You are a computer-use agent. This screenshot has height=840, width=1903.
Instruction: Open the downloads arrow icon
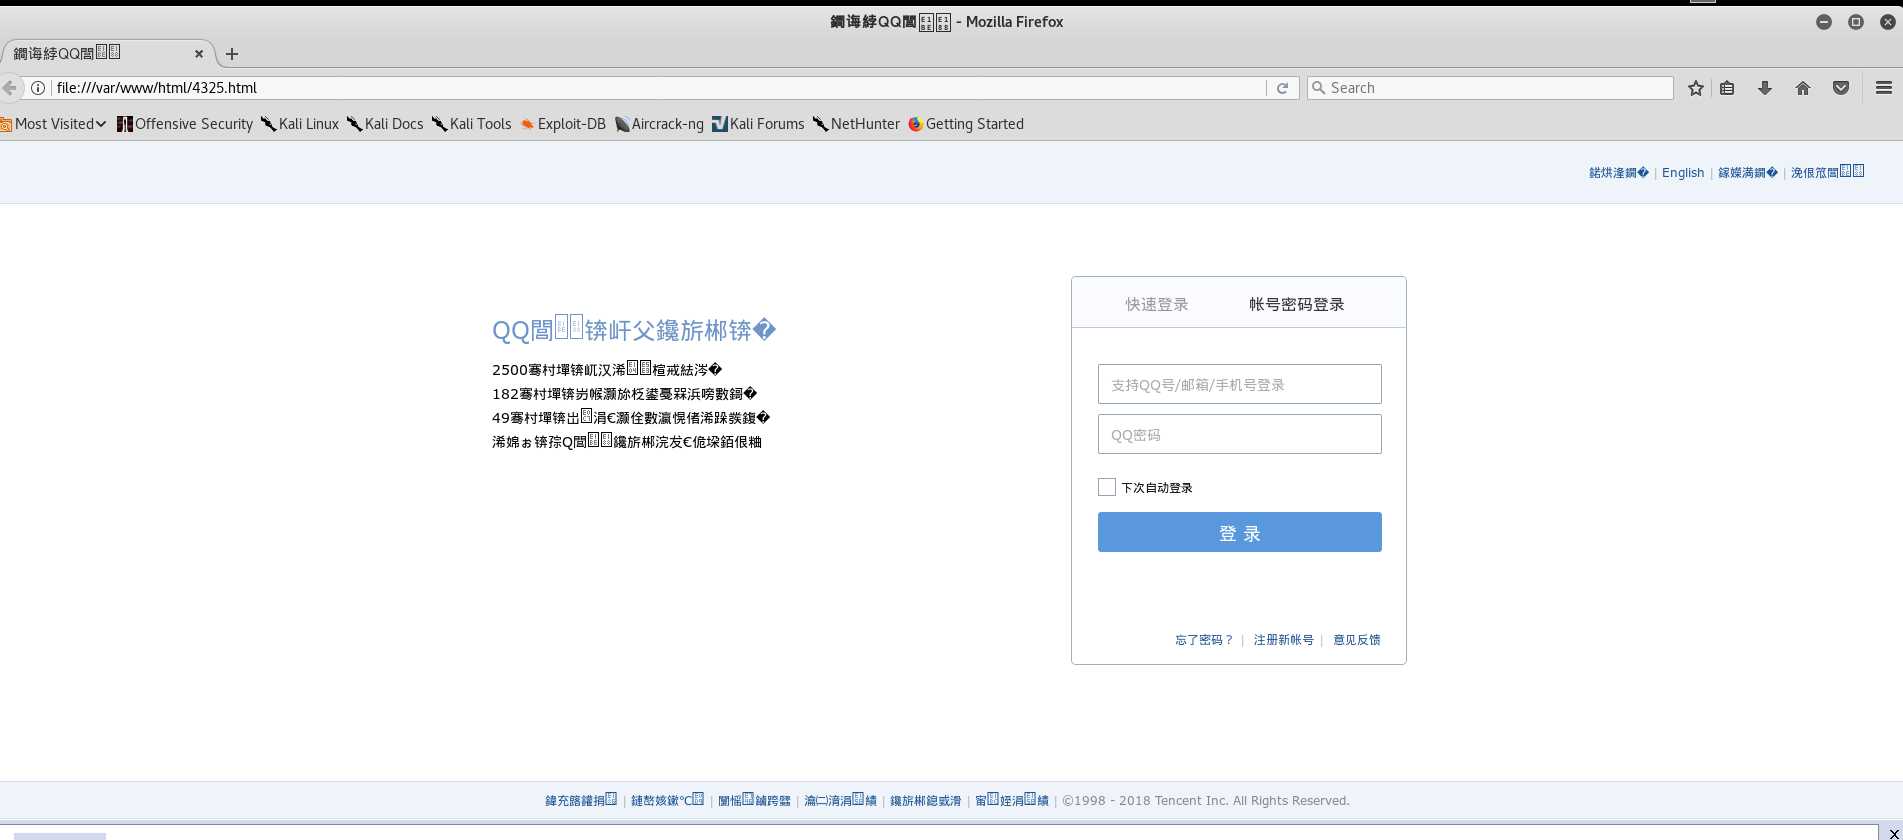(1765, 88)
